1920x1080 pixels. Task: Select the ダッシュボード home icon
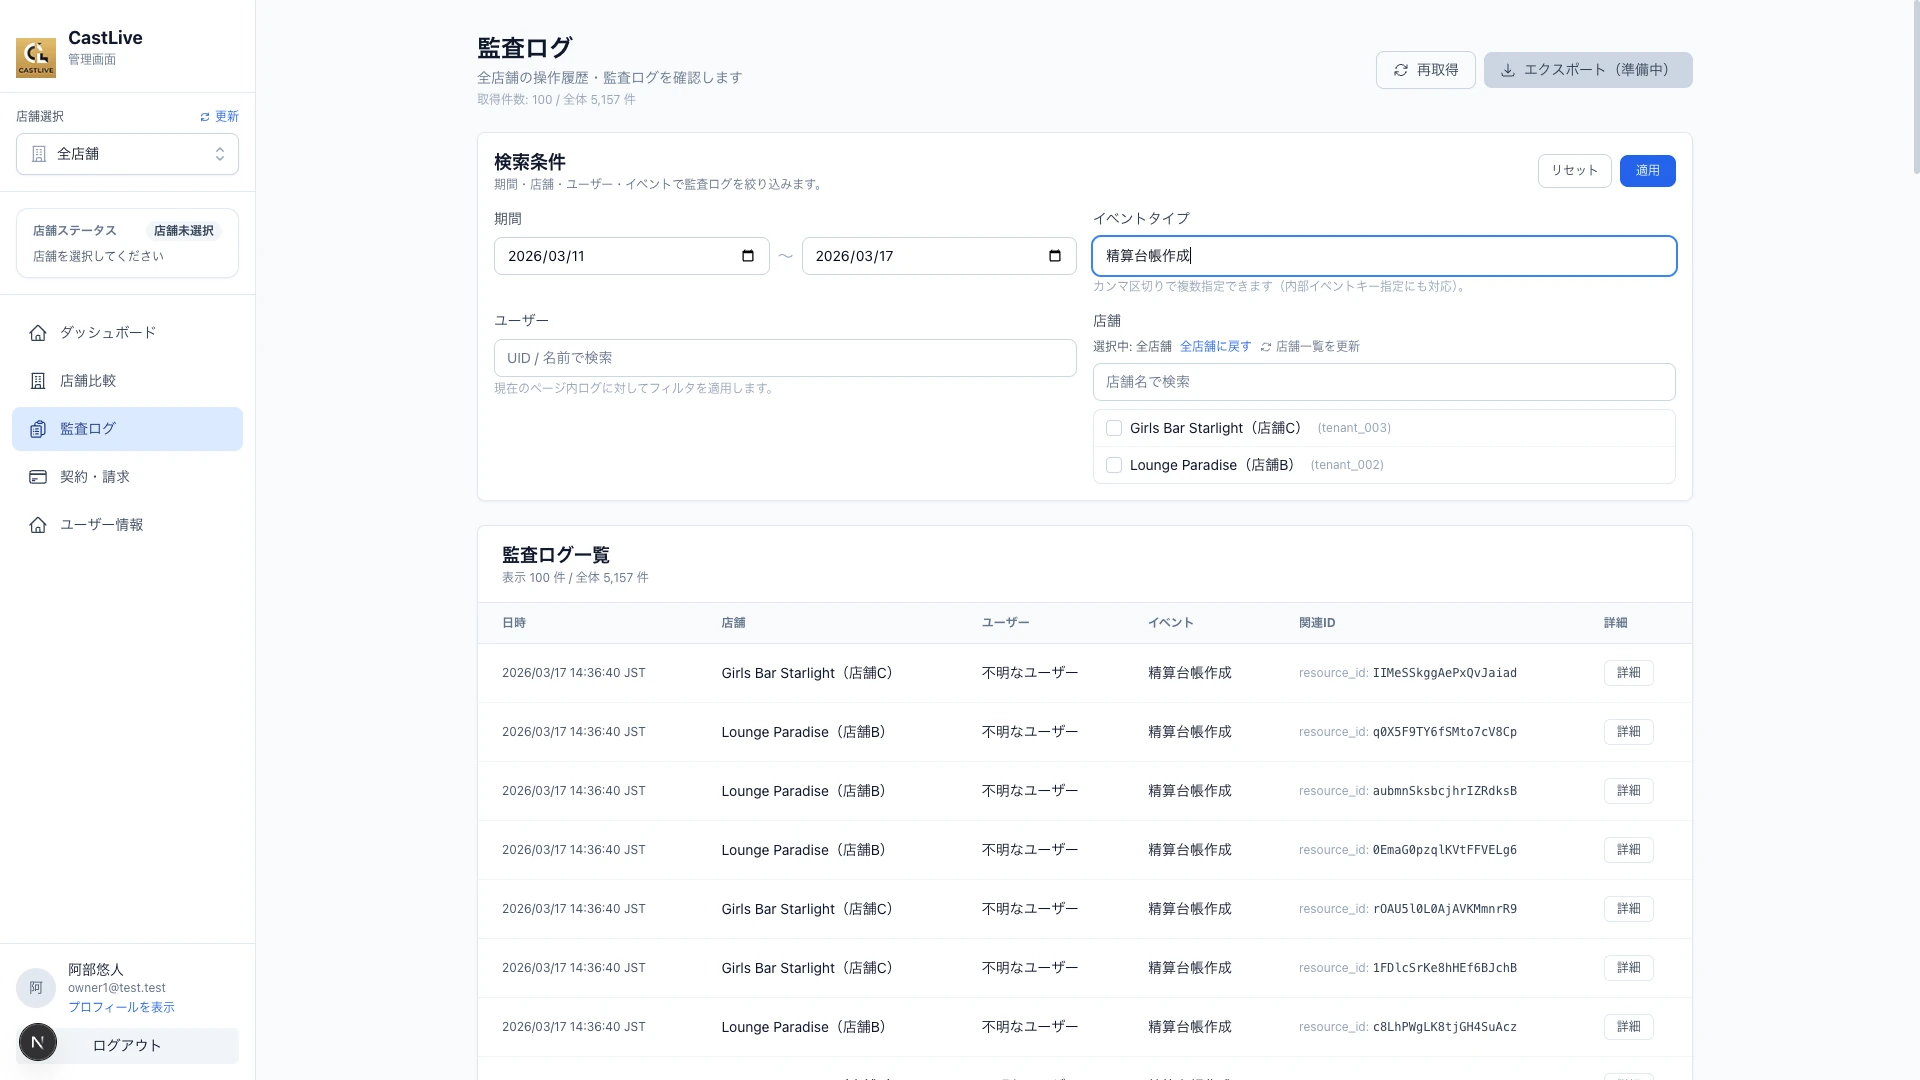tap(38, 332)
